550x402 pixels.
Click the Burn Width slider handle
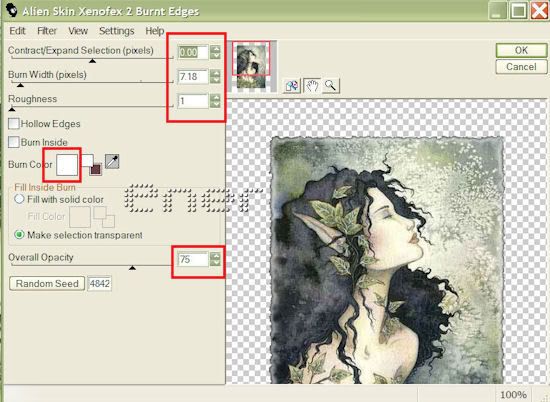[20, 85]
